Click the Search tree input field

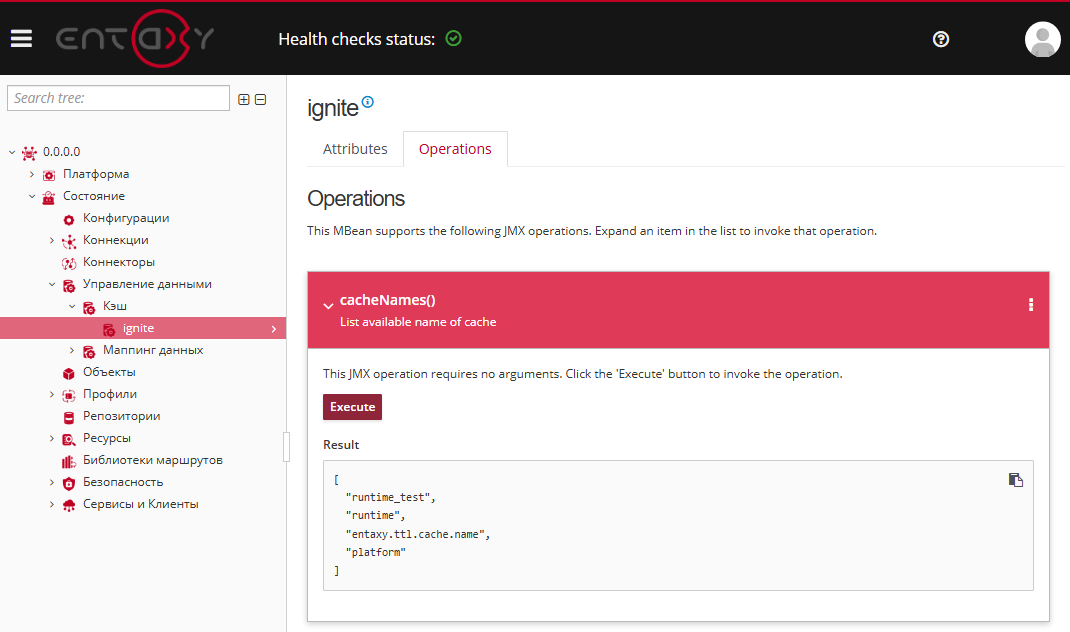118,98
